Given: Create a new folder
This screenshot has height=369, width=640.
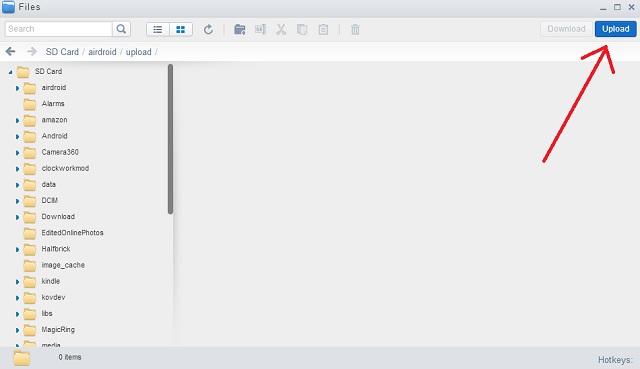Looking at the screenshot, I should [240, 29].
